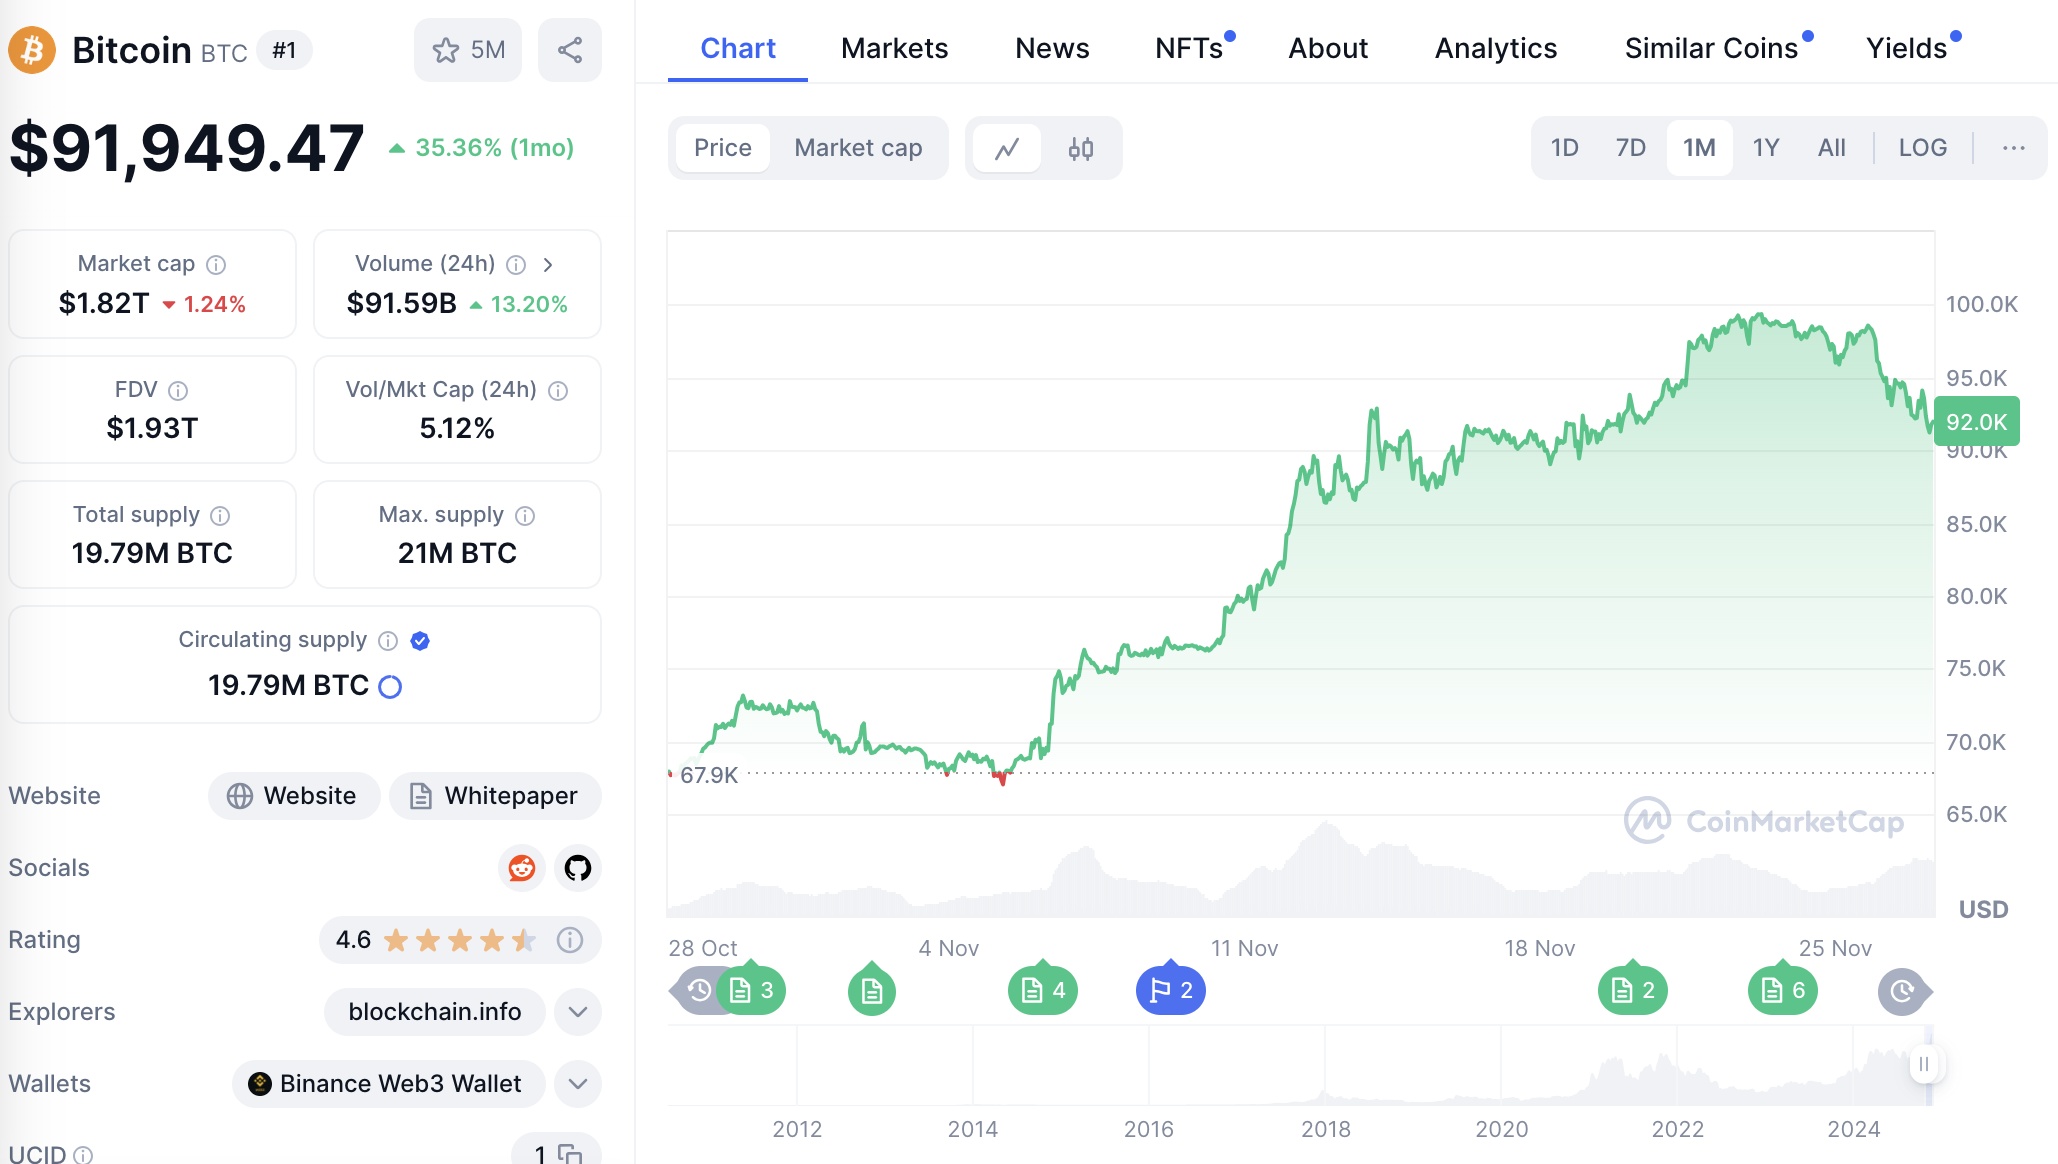Screen dimensions: 2058x1164
Task: Set chart range to All
Action: pos(1832,148)
